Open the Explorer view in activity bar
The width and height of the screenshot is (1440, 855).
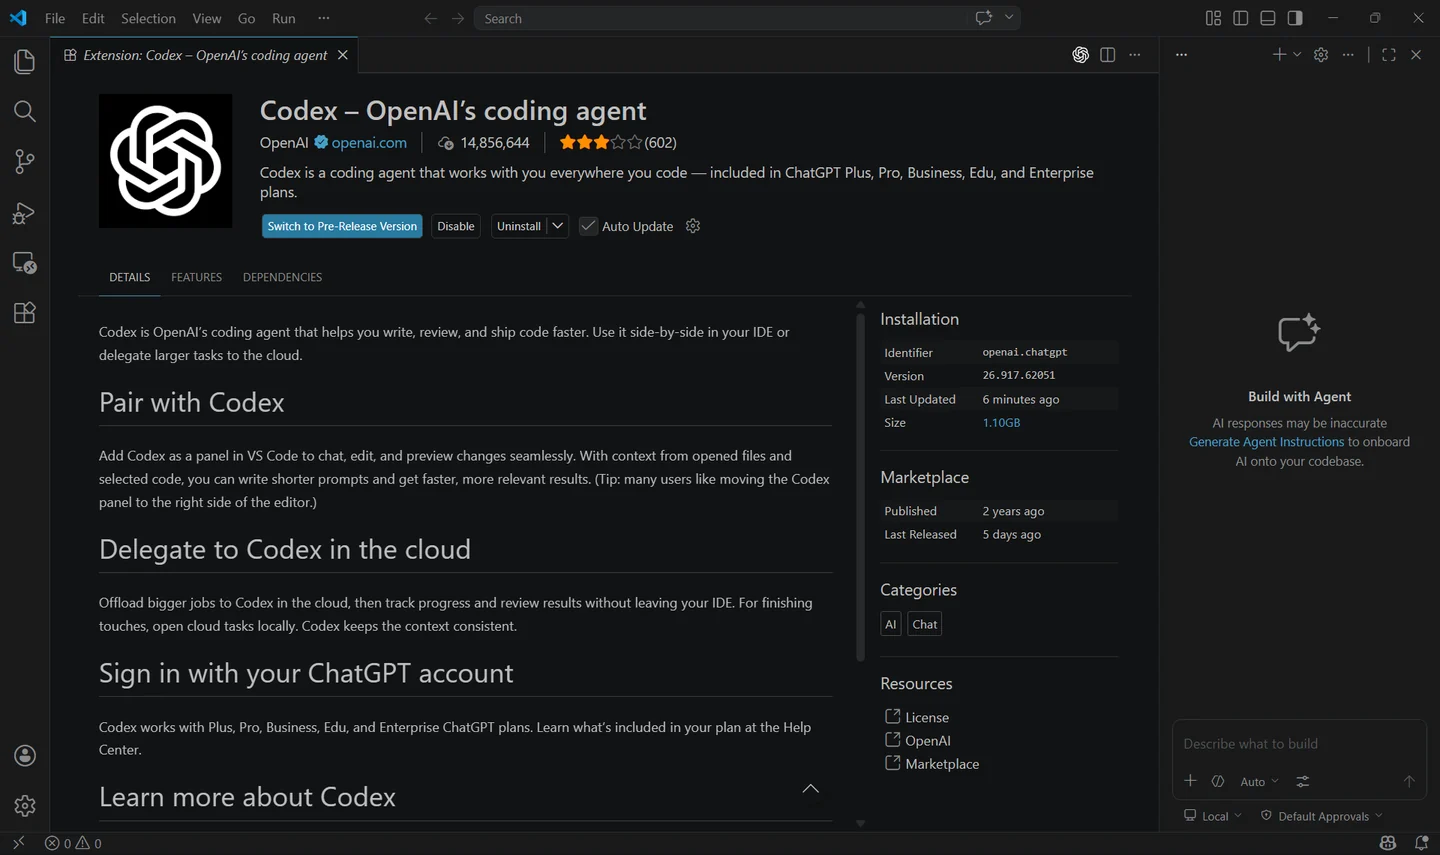(25, 61)
